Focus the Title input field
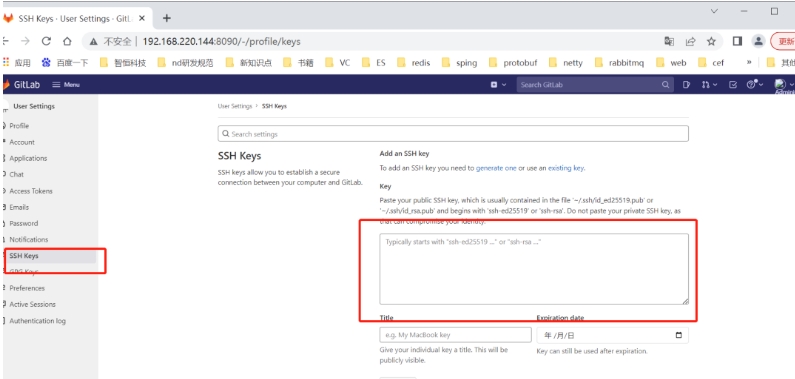This screenshot has height=379, width=795. click(x=455, y=335)
